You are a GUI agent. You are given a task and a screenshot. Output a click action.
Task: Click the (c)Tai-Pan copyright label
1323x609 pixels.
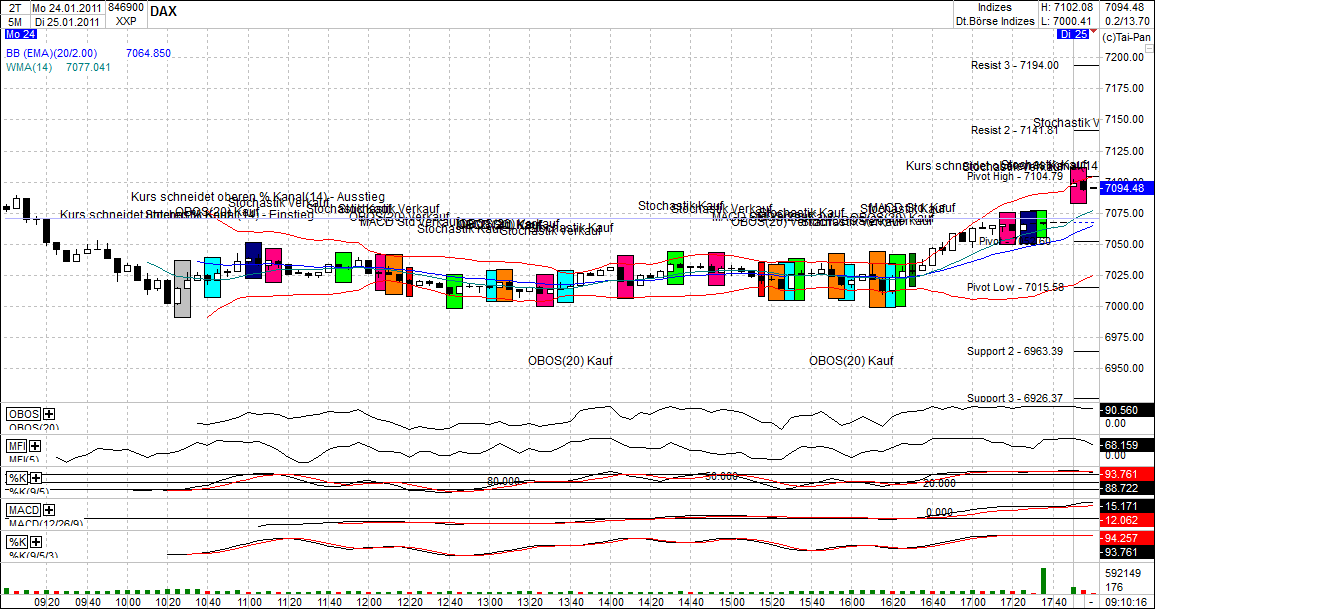1126,35
